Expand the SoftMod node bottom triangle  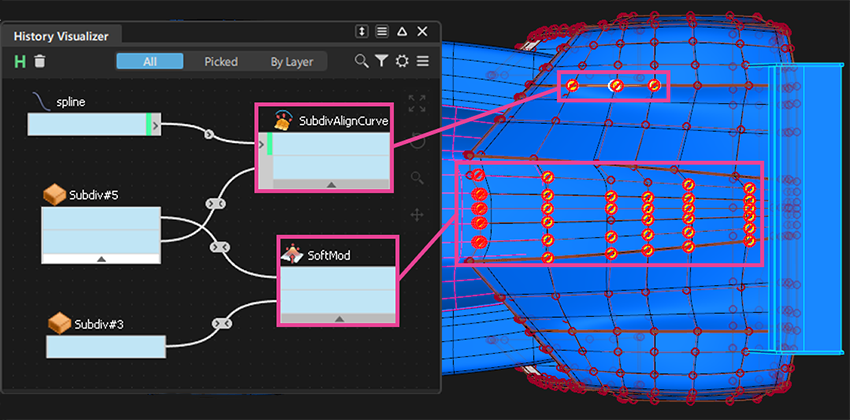click(x=339, y=319)
